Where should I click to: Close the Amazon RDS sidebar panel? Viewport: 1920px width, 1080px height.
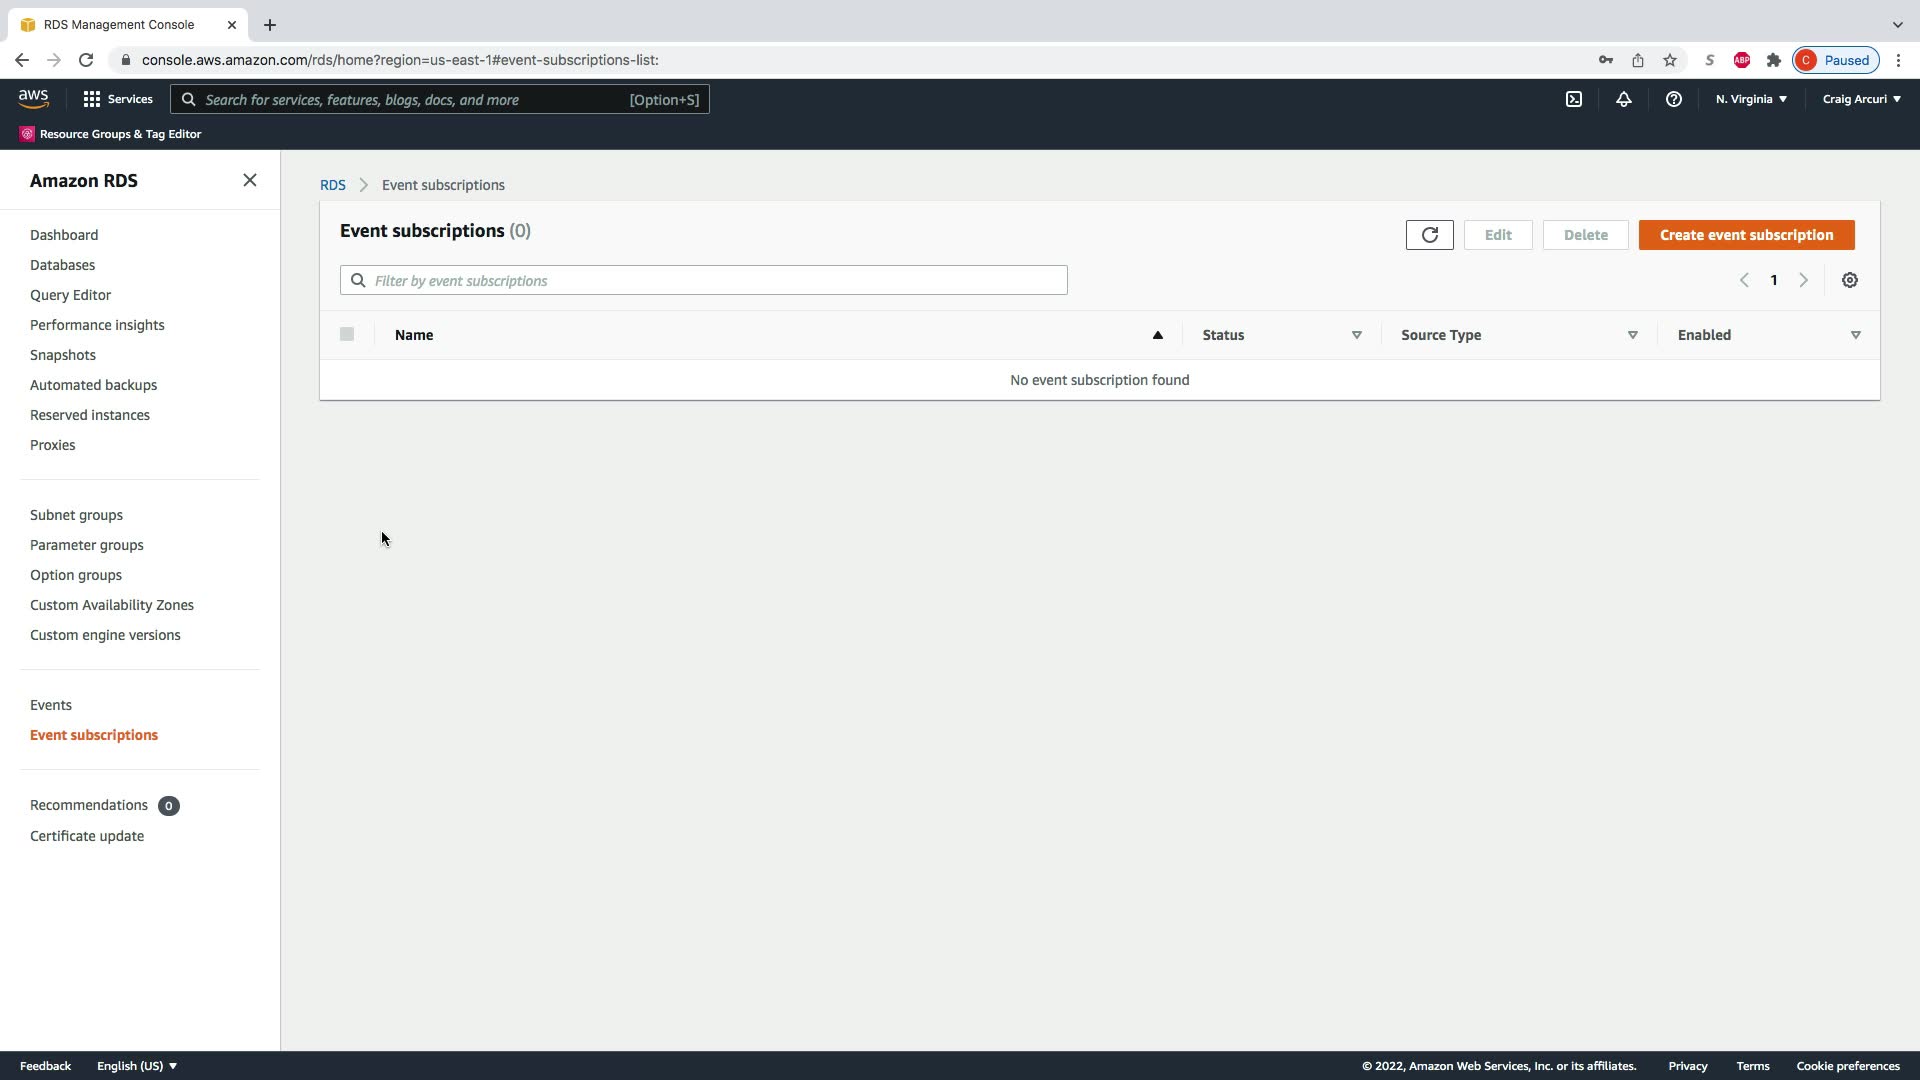250,180
